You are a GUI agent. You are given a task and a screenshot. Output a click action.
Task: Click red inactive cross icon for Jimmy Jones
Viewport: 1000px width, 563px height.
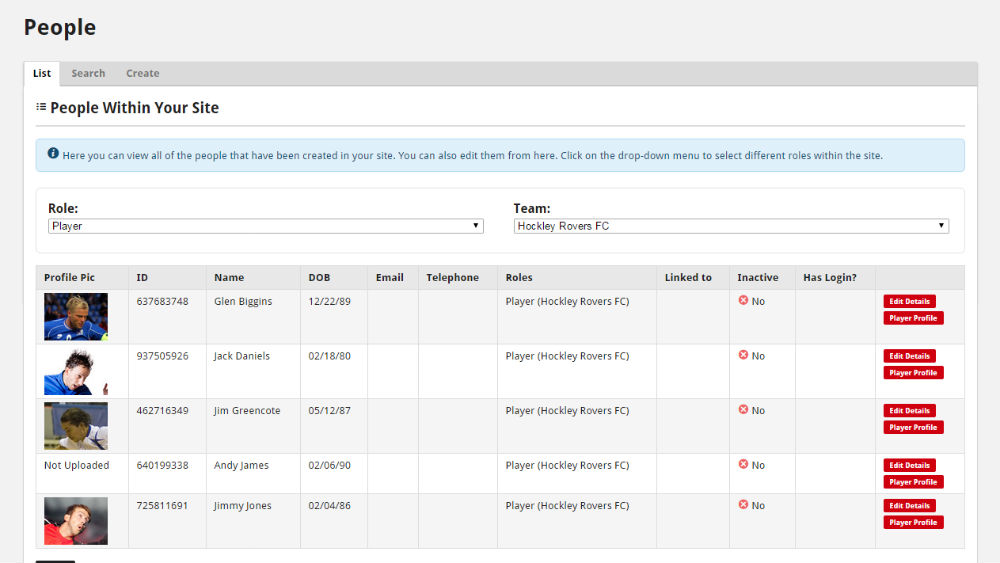(x=743, y=504)
